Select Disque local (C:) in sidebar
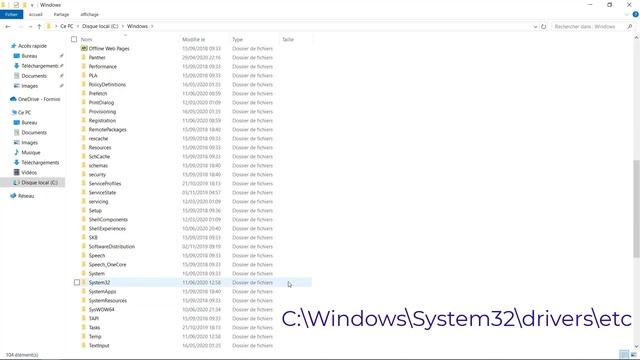Screen dimensions: 640x360 39,182
